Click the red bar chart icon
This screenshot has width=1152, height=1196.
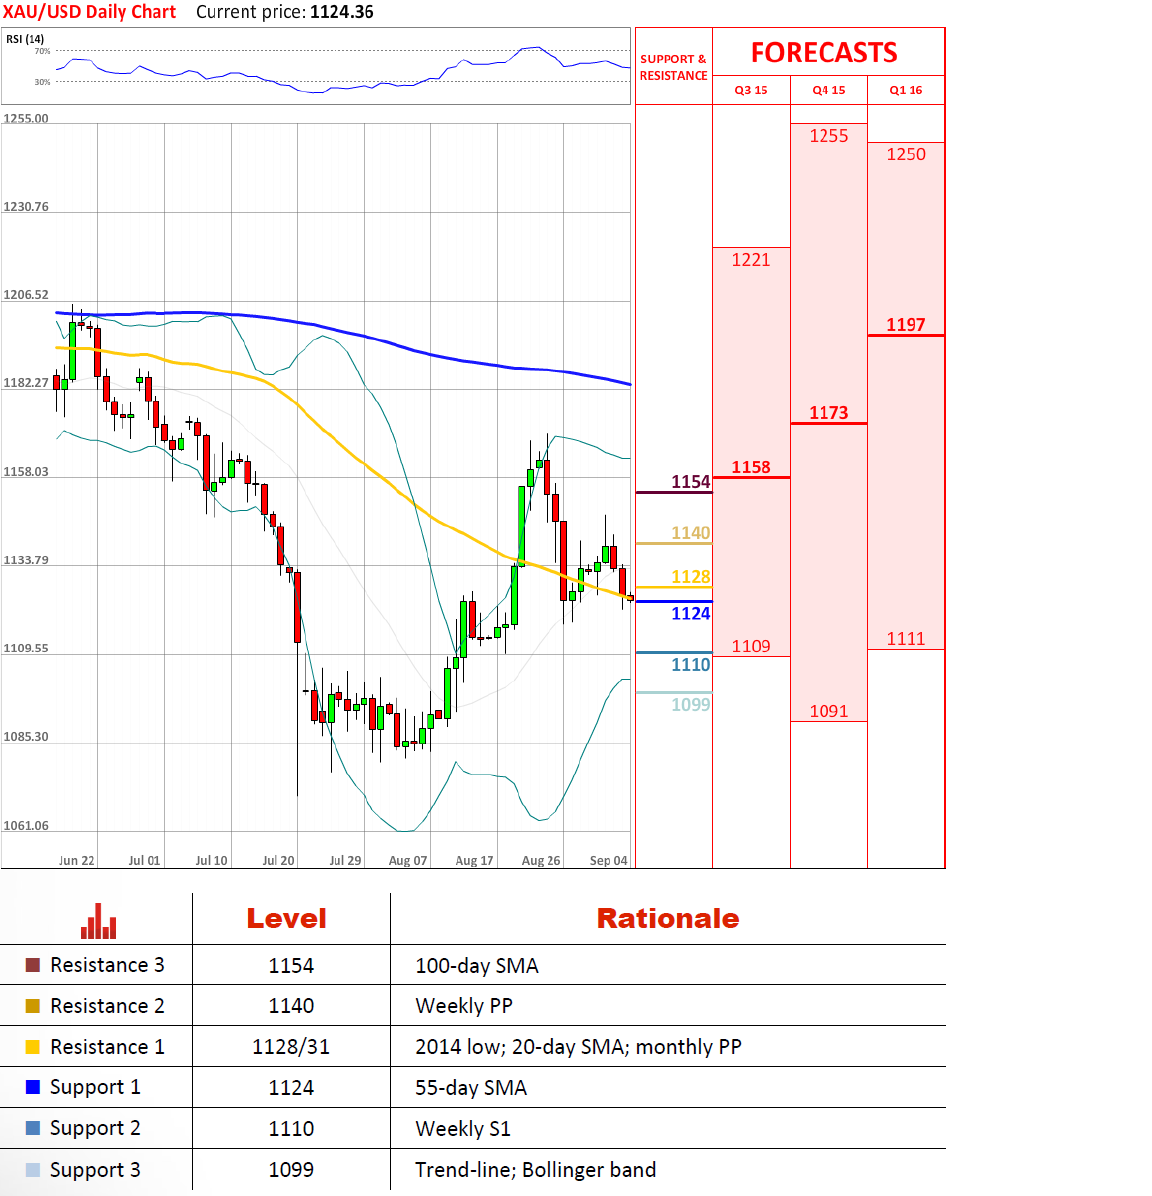(x=98, y=921)
